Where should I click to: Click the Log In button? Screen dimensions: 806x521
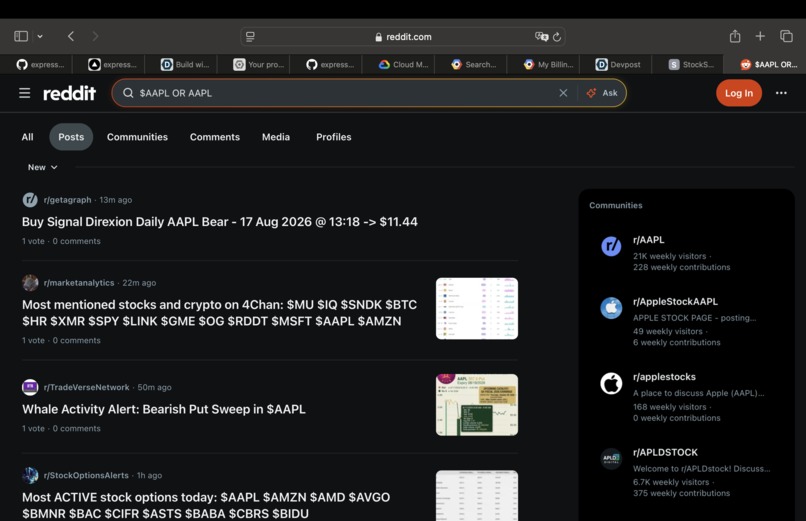point(739,93)
